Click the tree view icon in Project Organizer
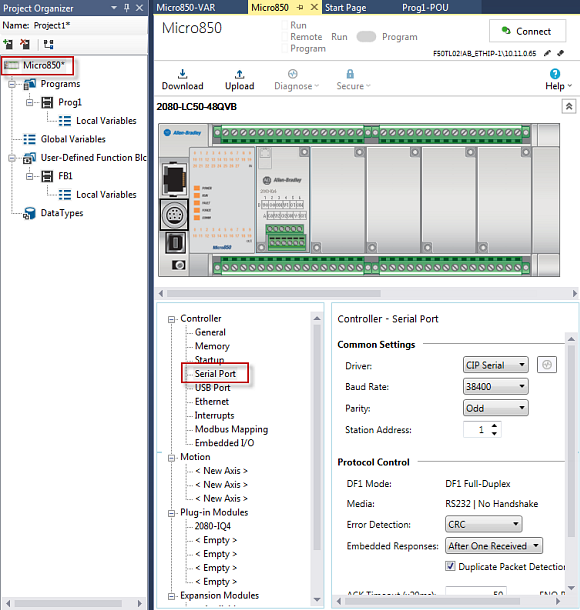The height and width of the screenshot is (610, 580). click(x=49, y=44)
